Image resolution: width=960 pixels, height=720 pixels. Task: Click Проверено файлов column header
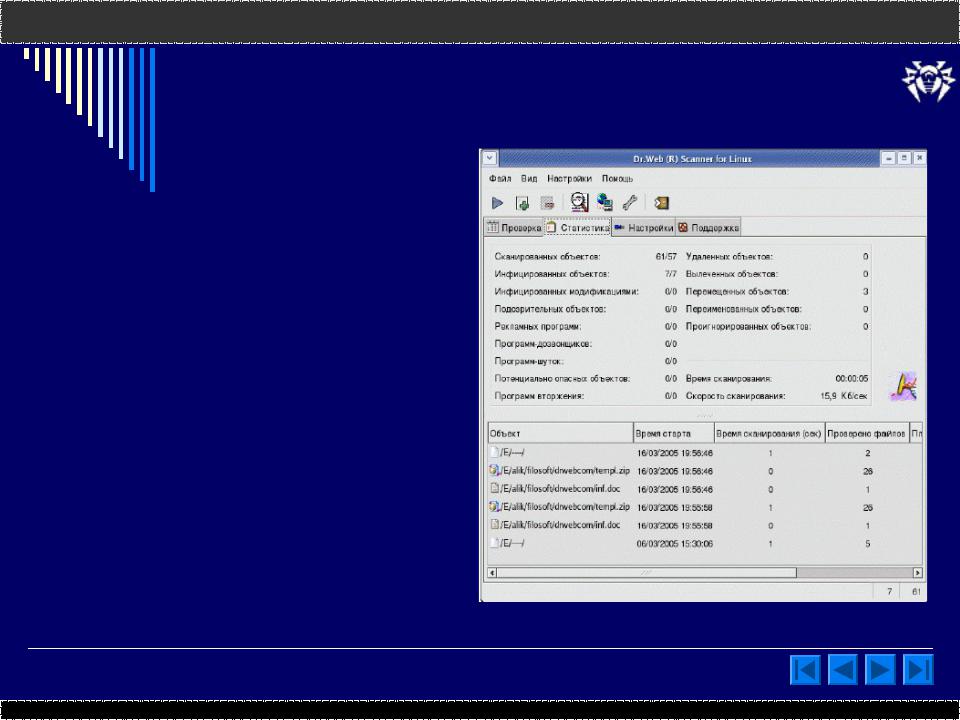pos(868,433)
